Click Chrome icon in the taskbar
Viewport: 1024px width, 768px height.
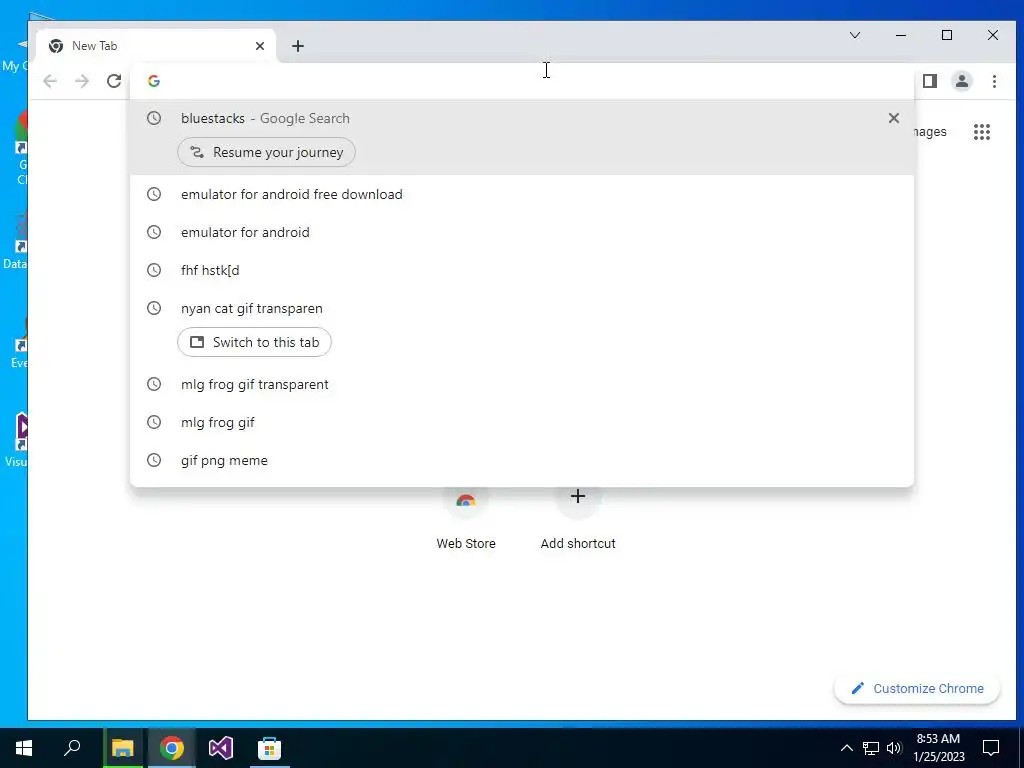172,748
